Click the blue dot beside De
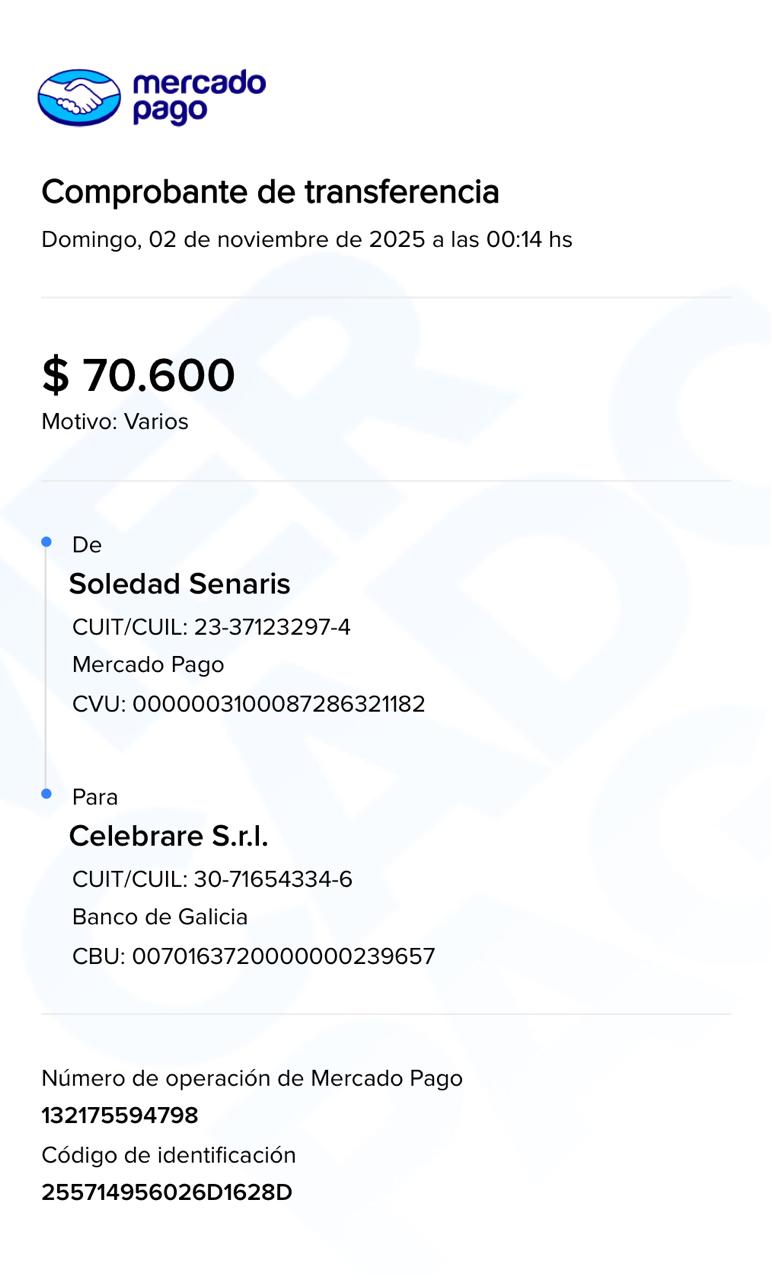 [46, 542]
